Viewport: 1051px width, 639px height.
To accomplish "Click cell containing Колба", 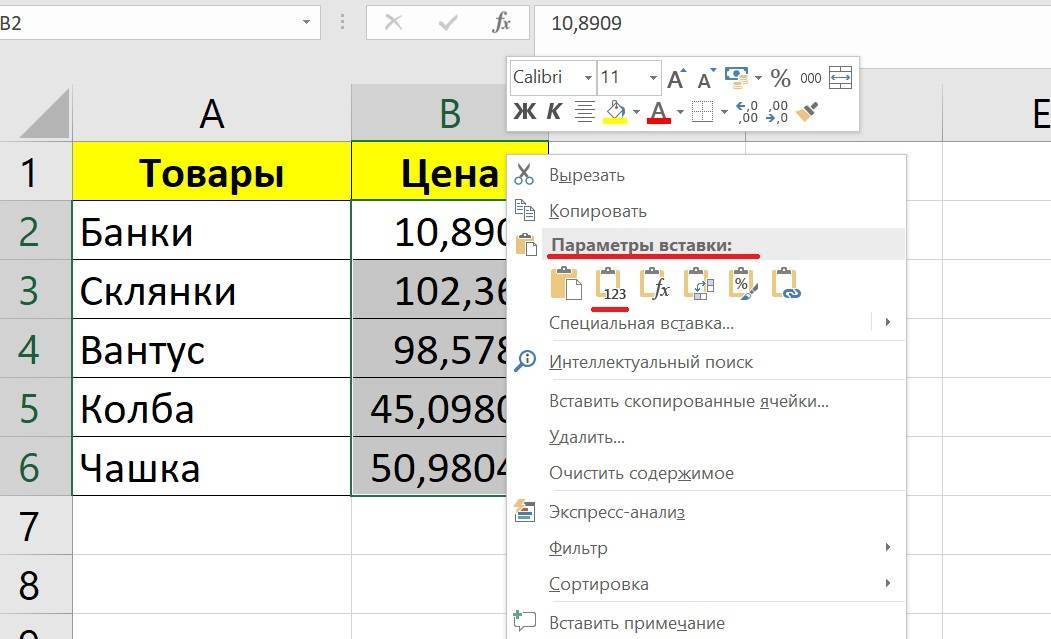I will coord(212,408).
